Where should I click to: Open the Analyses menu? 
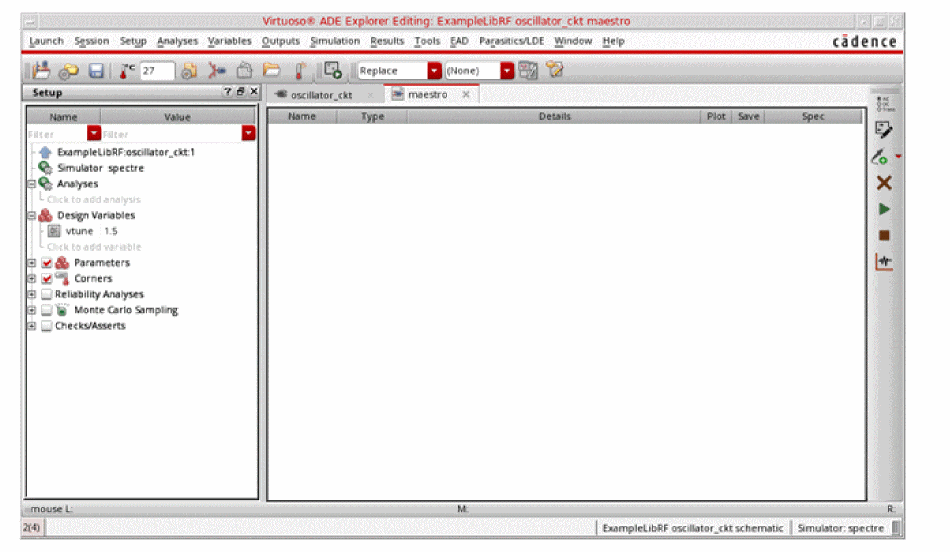tap(178, 41)
